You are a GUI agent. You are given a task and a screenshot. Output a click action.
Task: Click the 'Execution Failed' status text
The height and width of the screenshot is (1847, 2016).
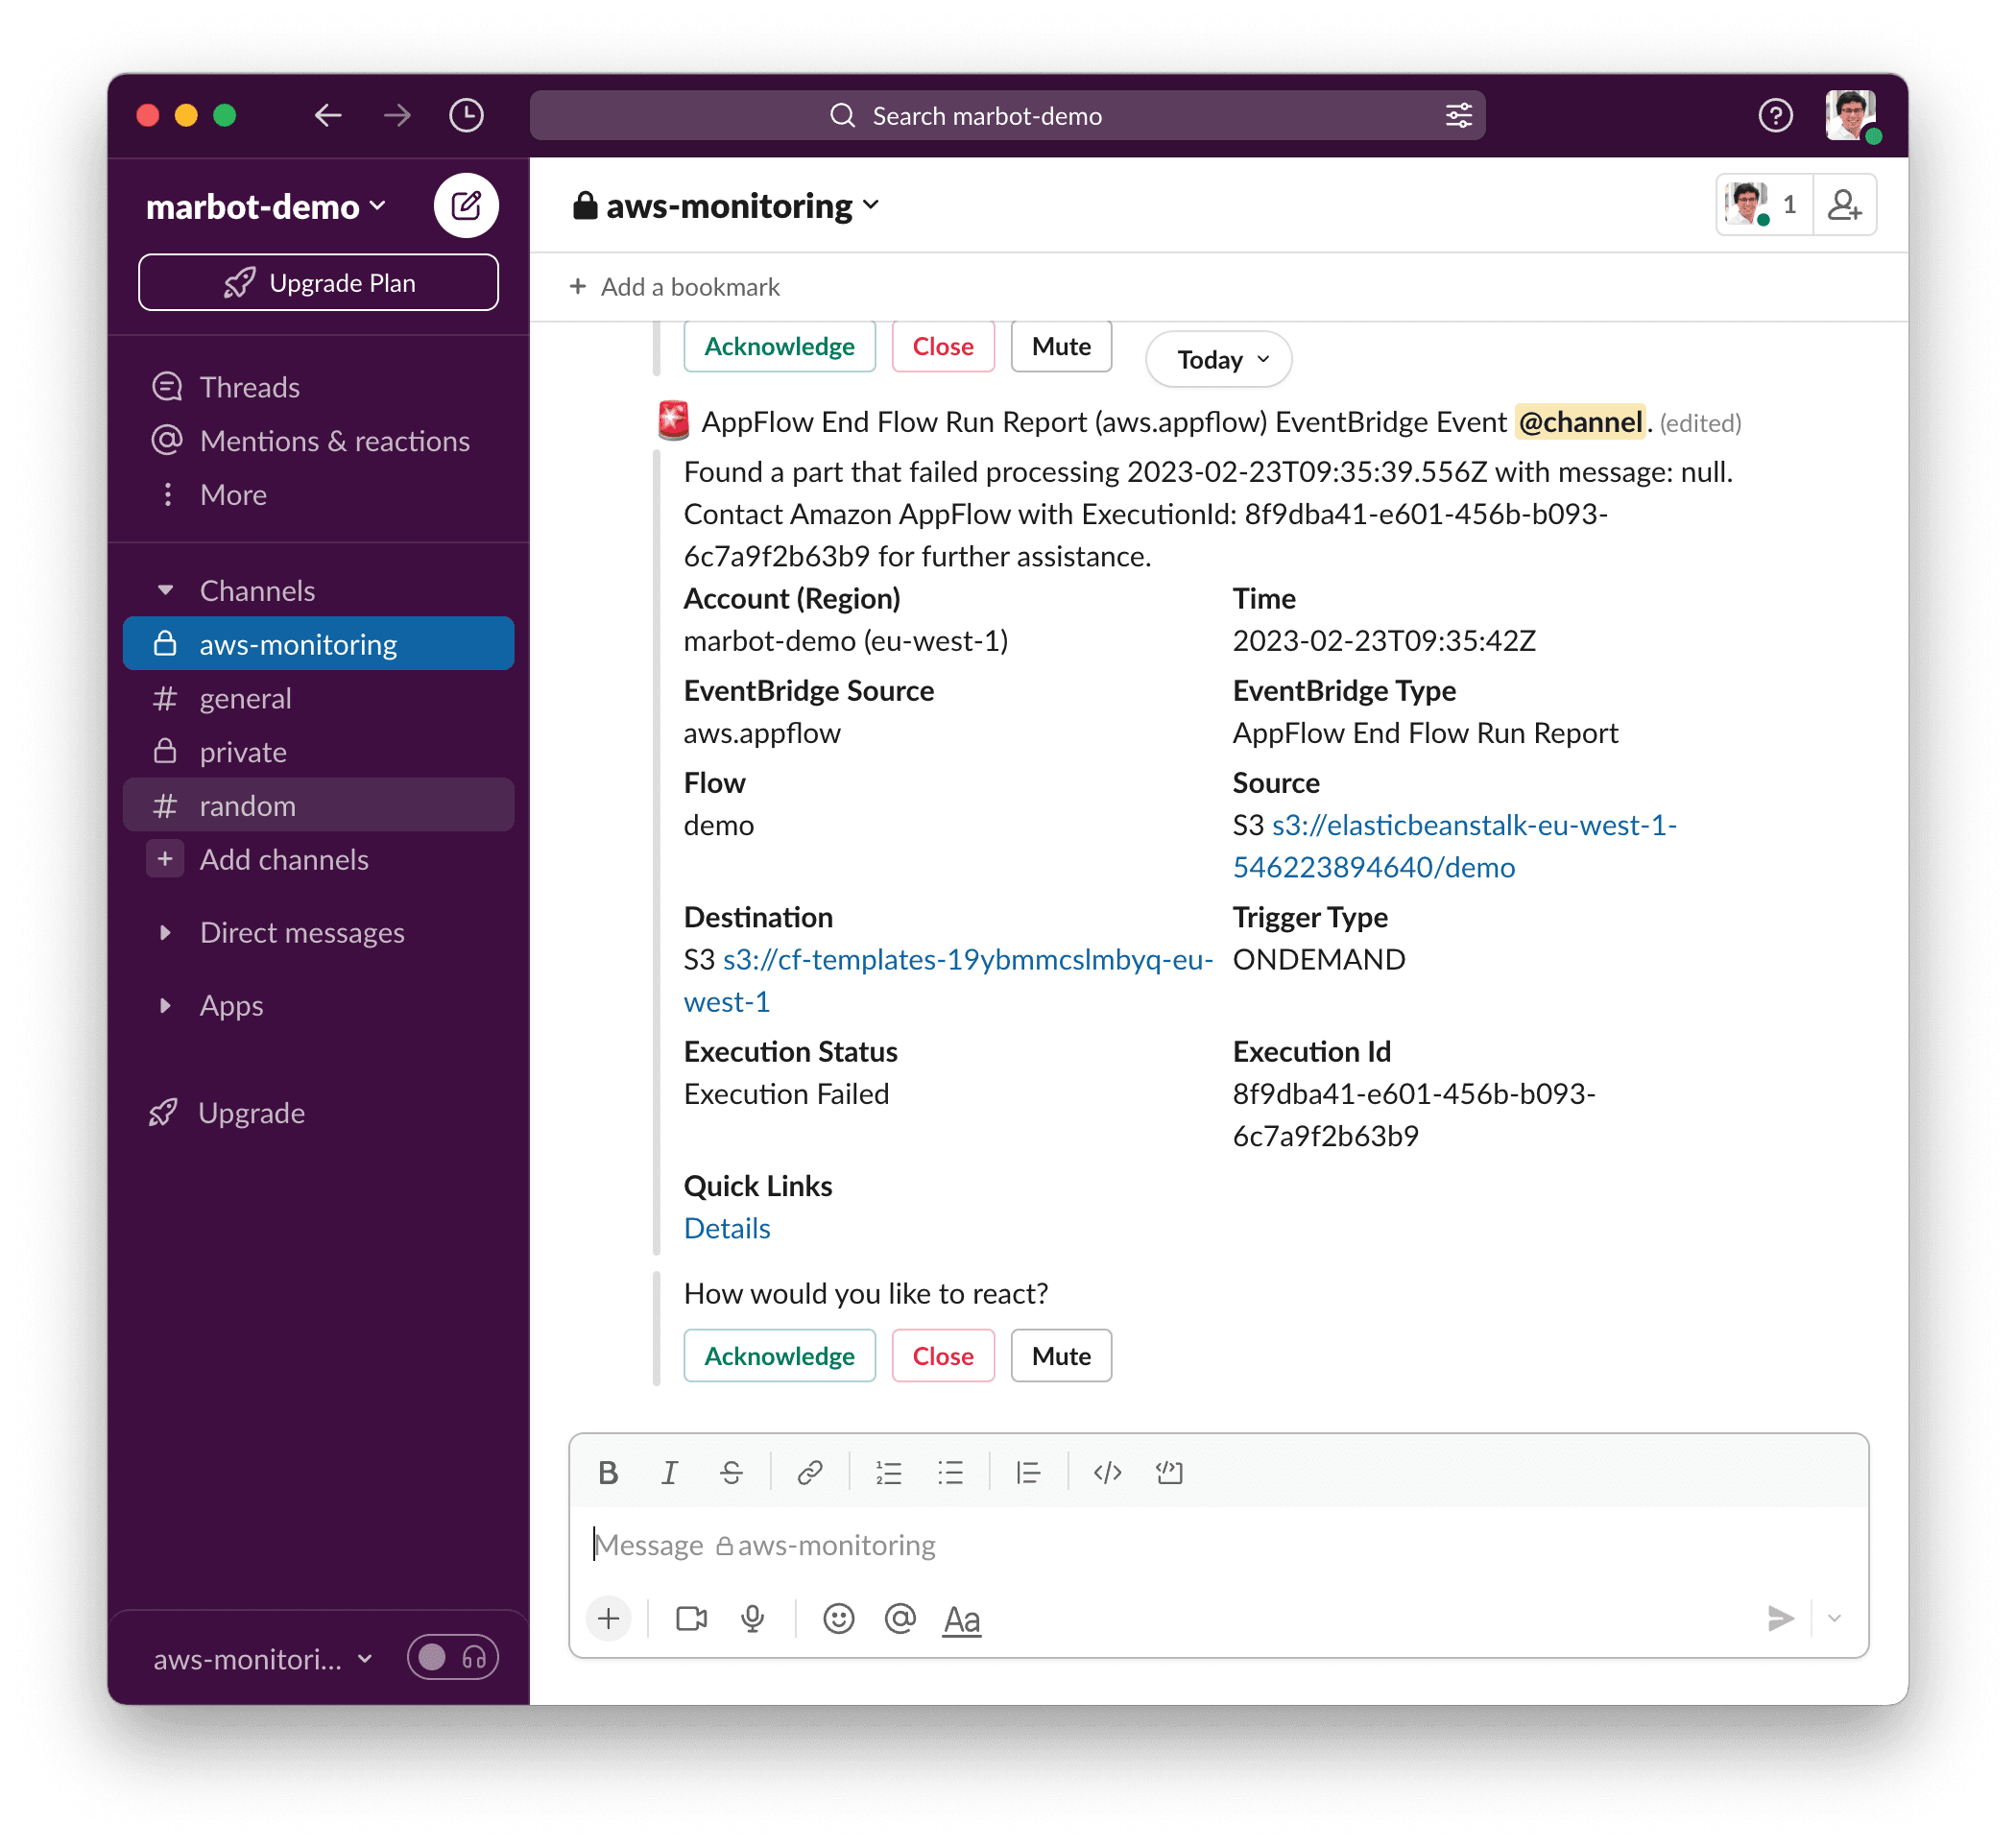pos(786,1094)
